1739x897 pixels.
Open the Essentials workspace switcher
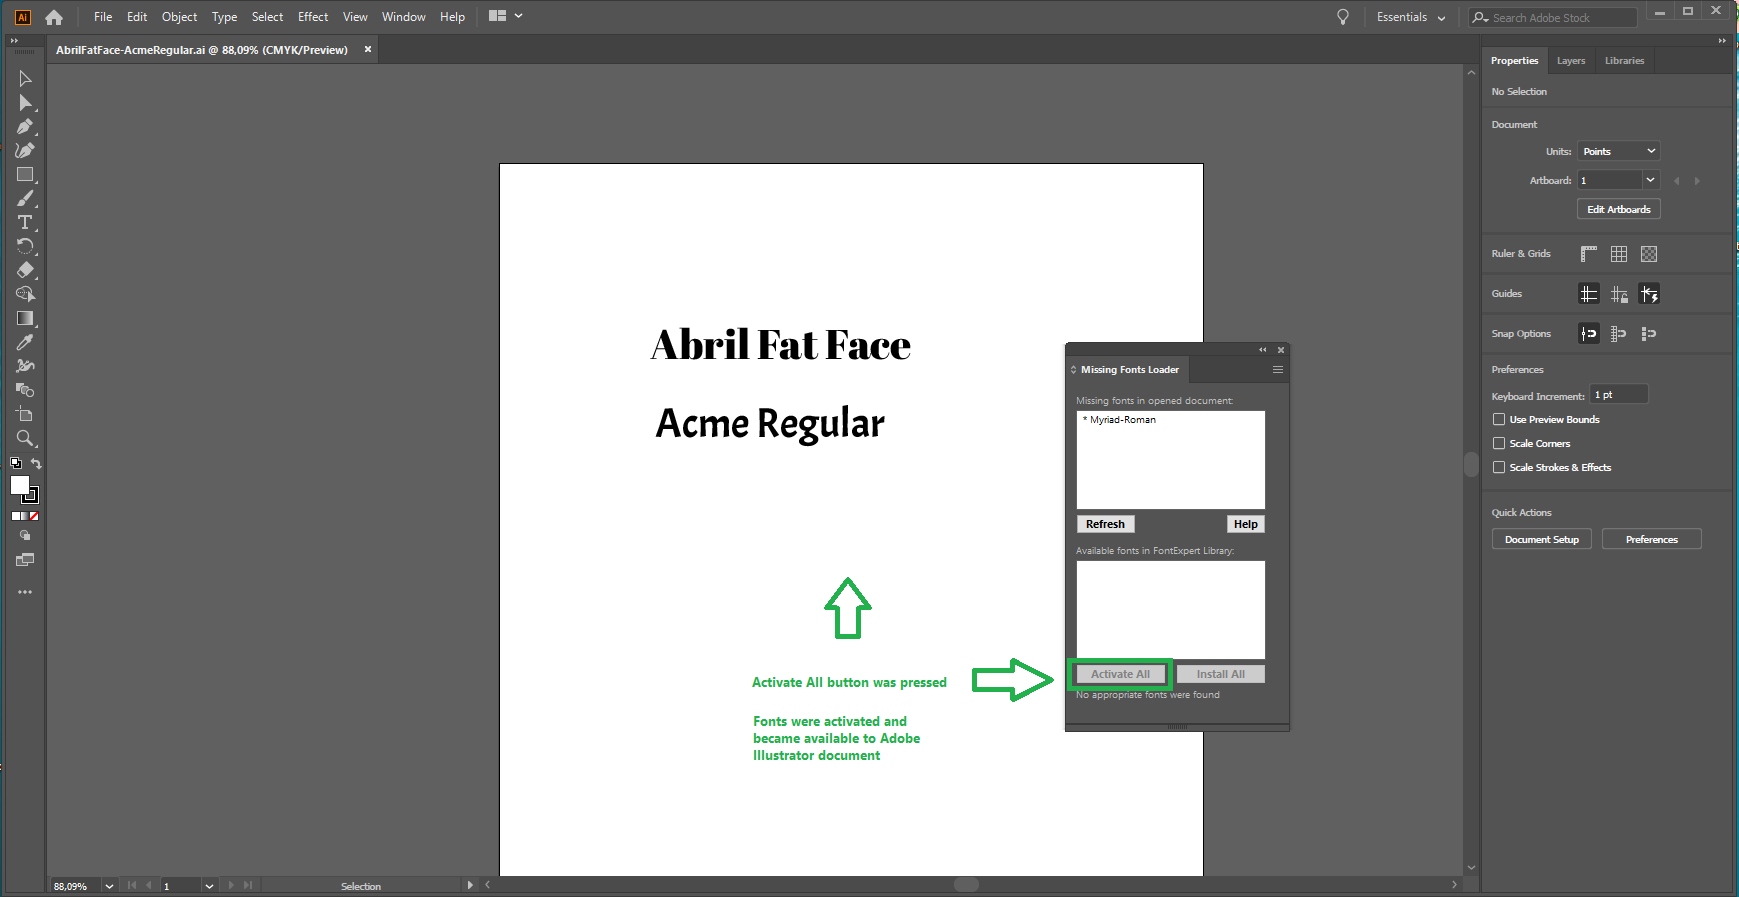(x=1410, y=17)
